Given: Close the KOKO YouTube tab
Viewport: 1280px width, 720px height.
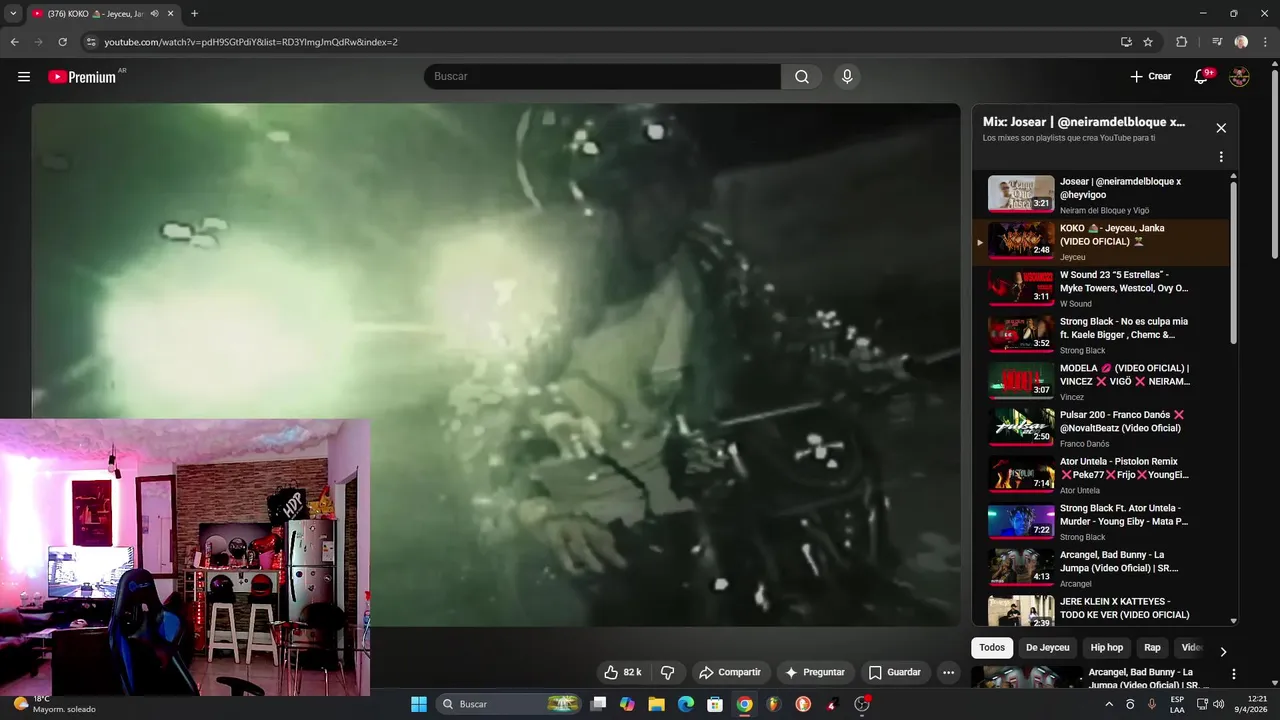Looking at the screenshot, I should coord(171,14).
